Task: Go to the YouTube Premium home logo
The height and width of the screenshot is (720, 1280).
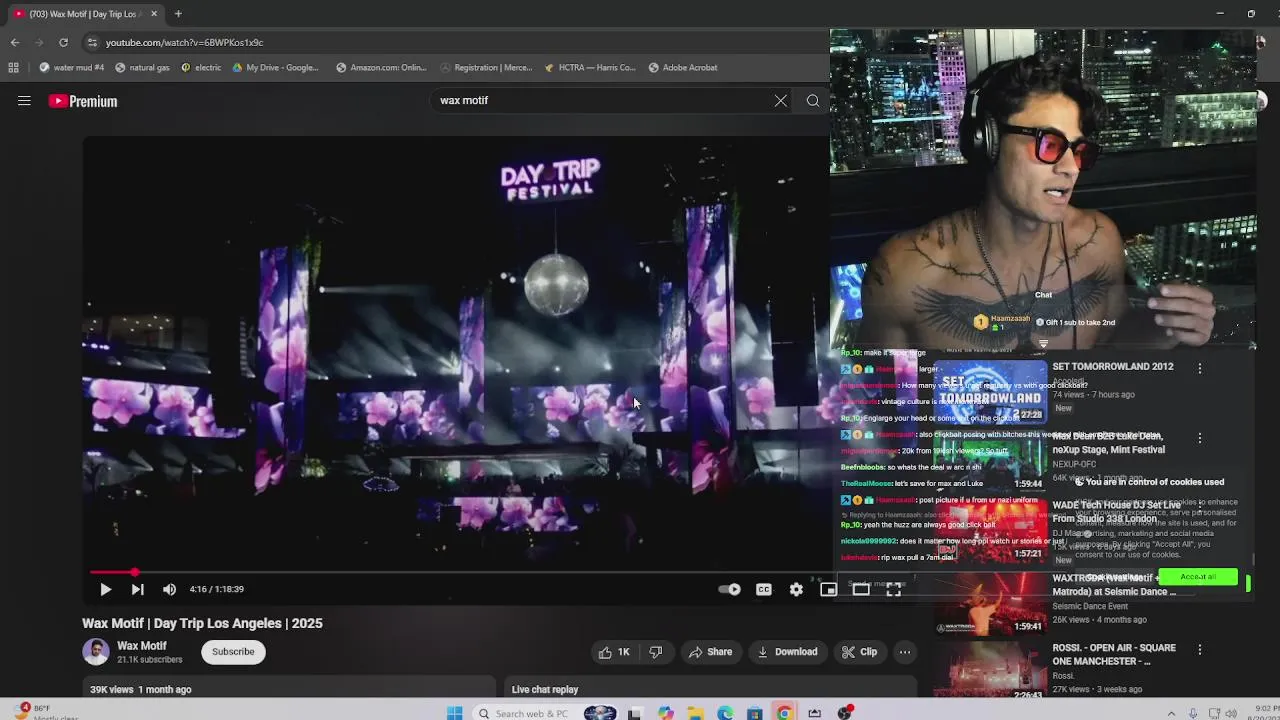Action: point(83,101)
